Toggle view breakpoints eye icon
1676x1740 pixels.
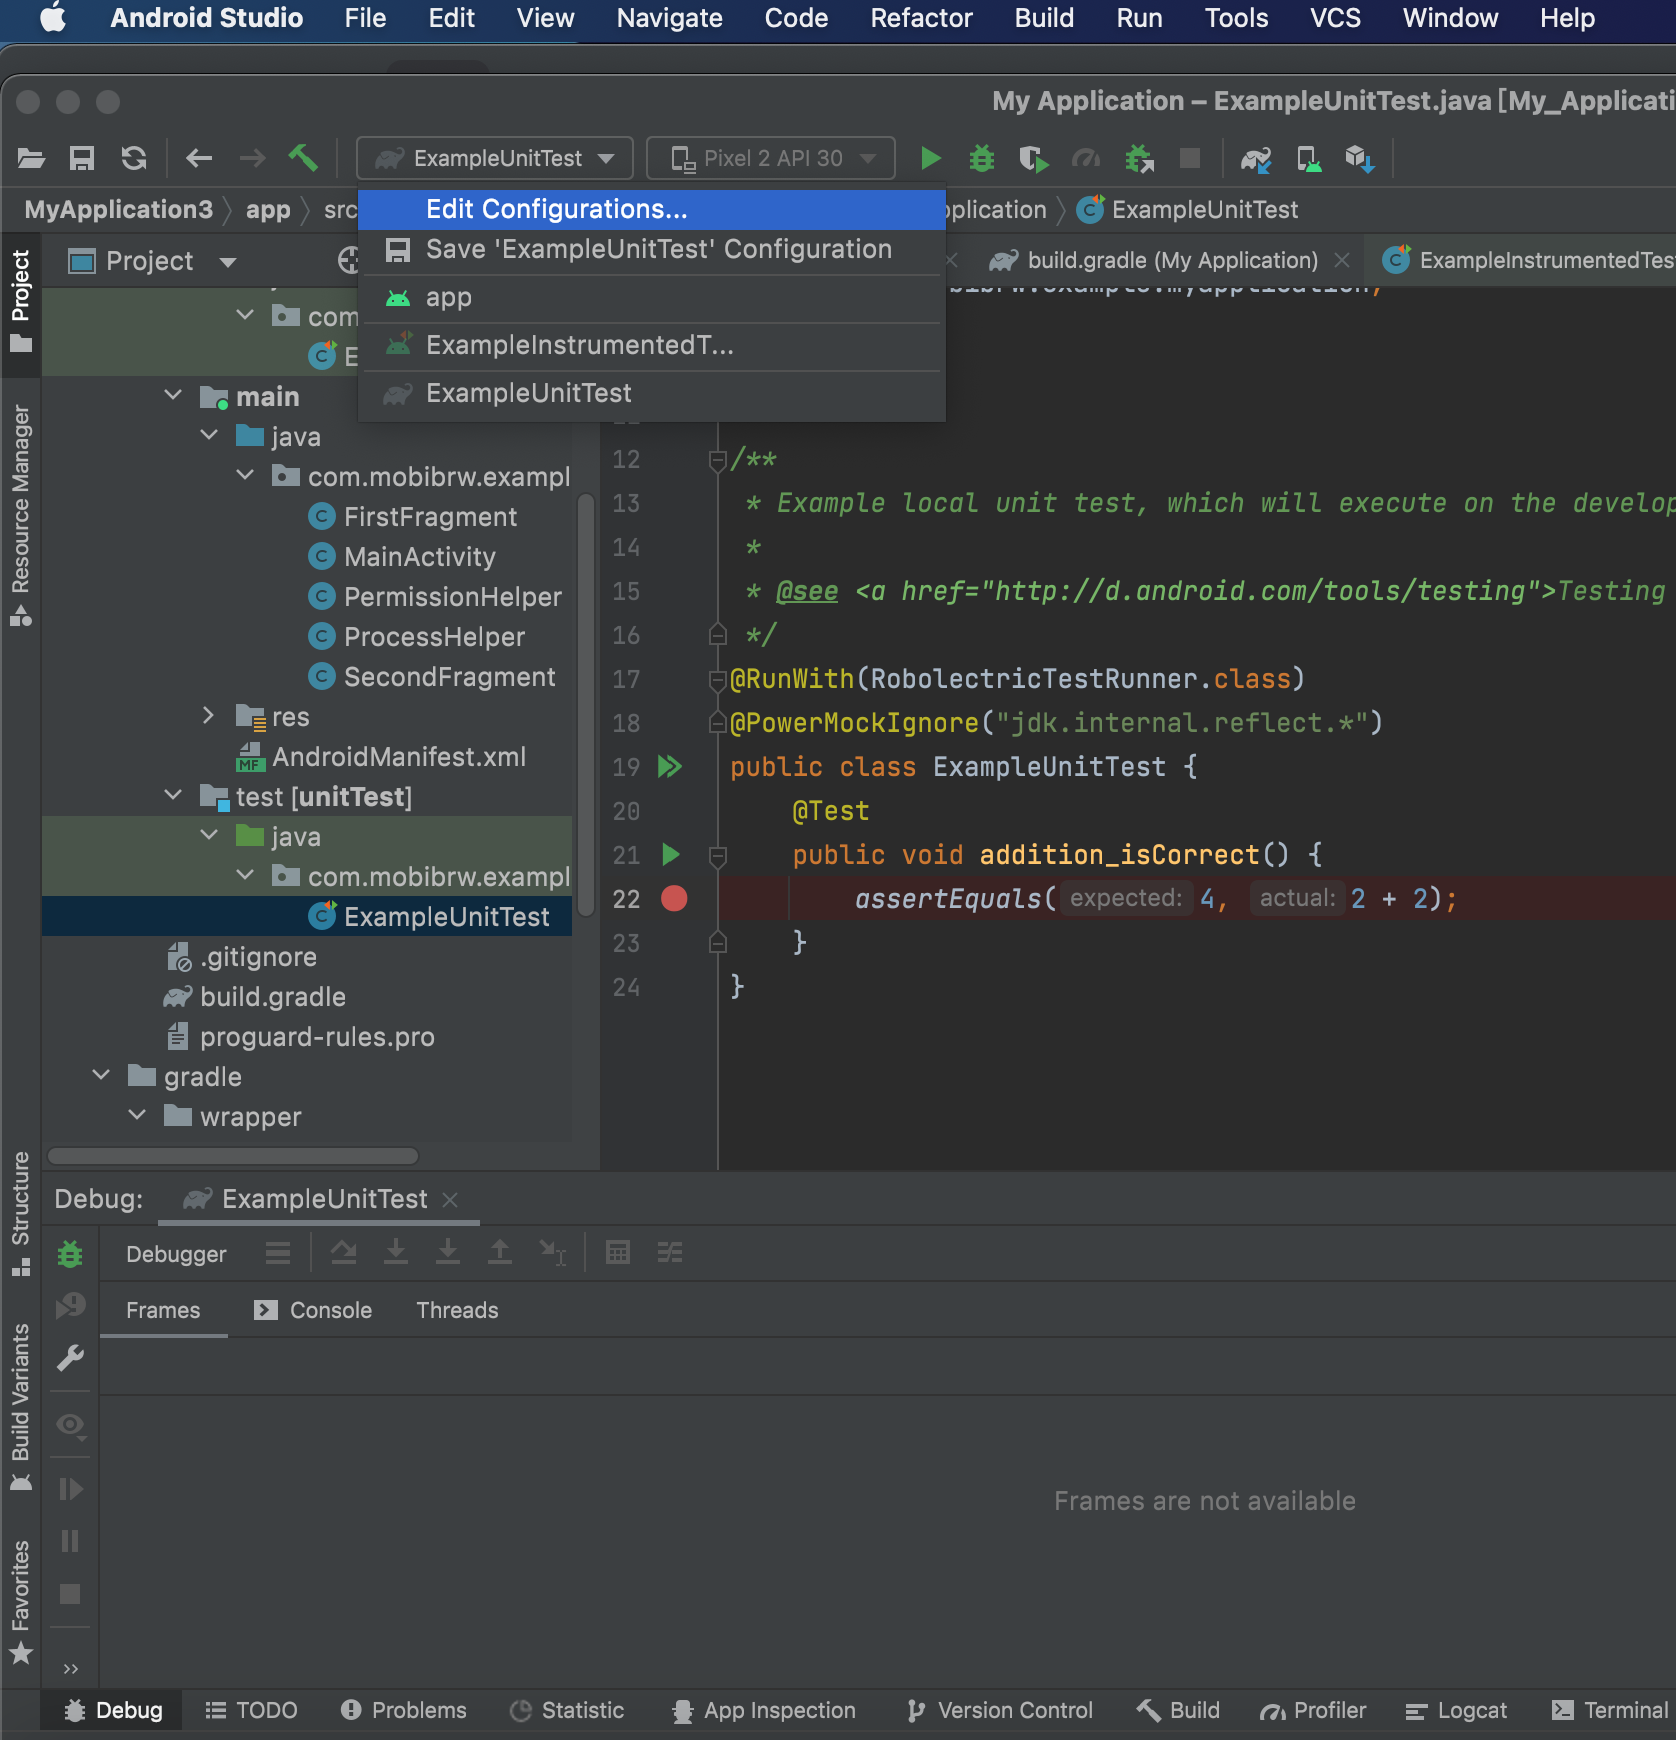coord(70,1424)
